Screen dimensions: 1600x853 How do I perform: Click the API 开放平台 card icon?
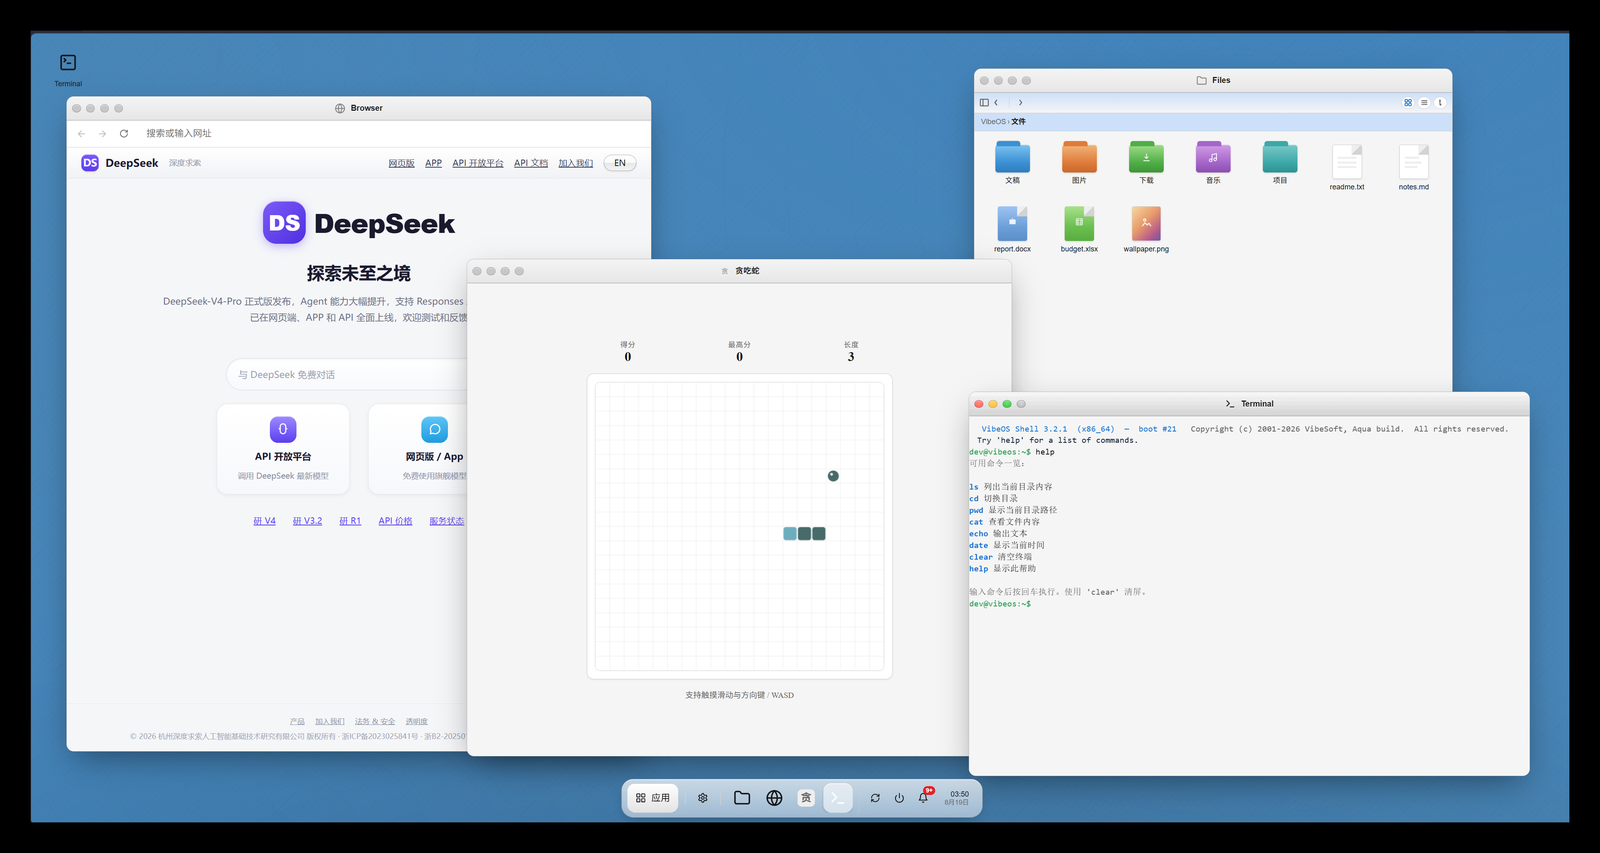(283, 429)
